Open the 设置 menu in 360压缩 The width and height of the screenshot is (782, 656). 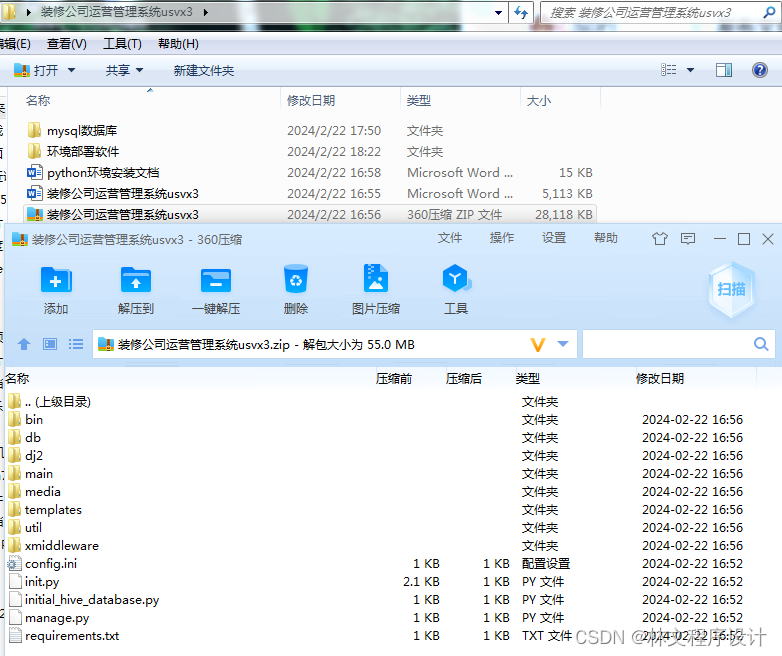click(x=554, y=238)
